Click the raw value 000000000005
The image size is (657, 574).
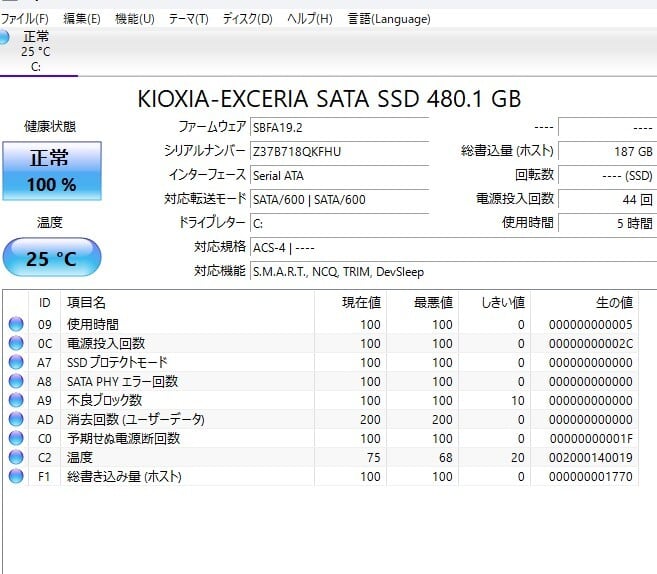591,324
